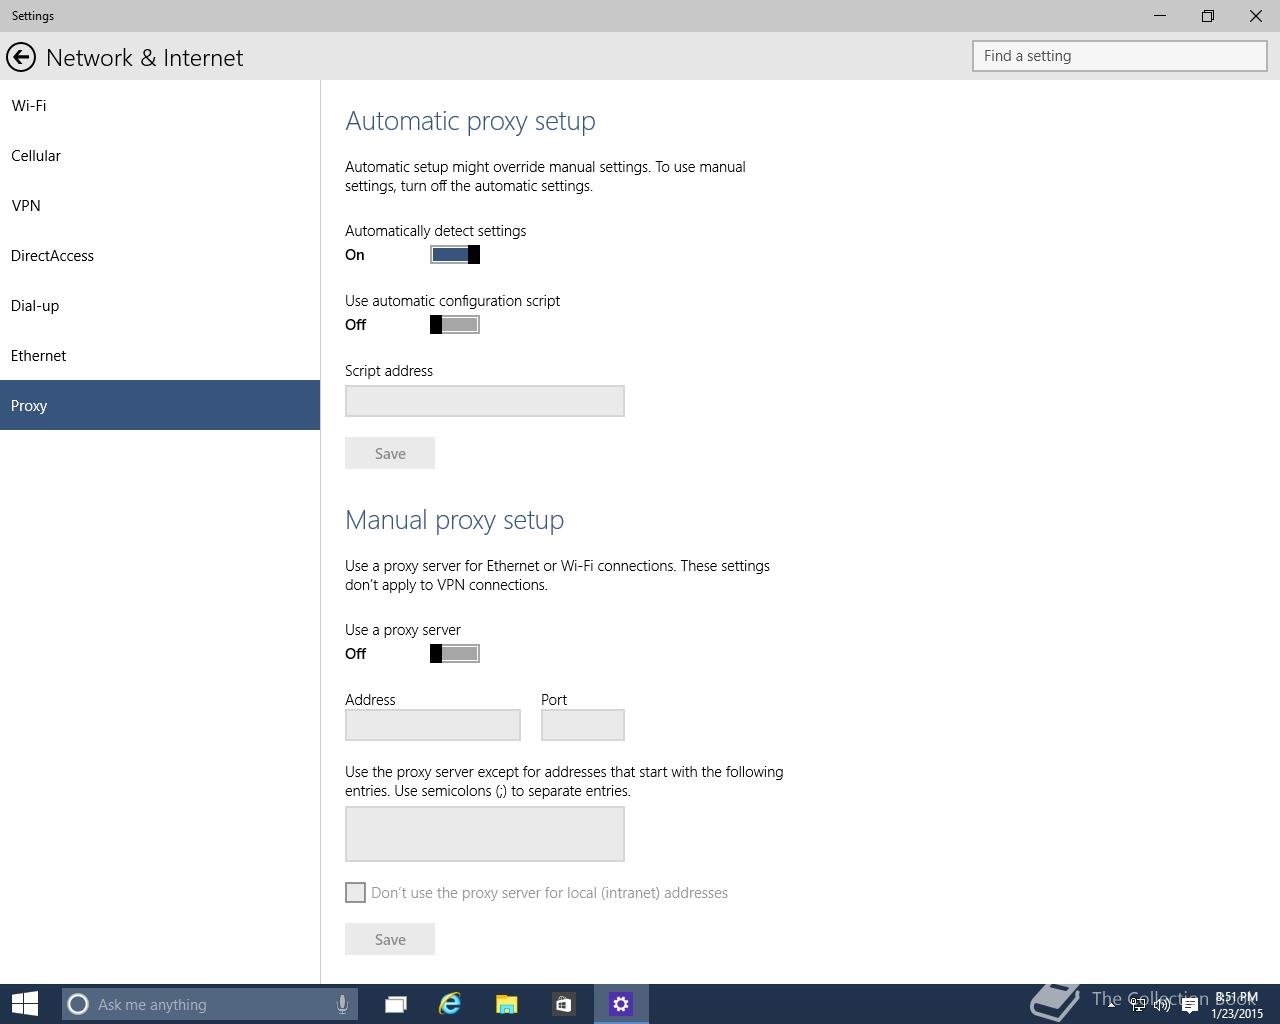Click Save under Script address
Screen dimensions: 1280x1024
click(x=390, y=453)
